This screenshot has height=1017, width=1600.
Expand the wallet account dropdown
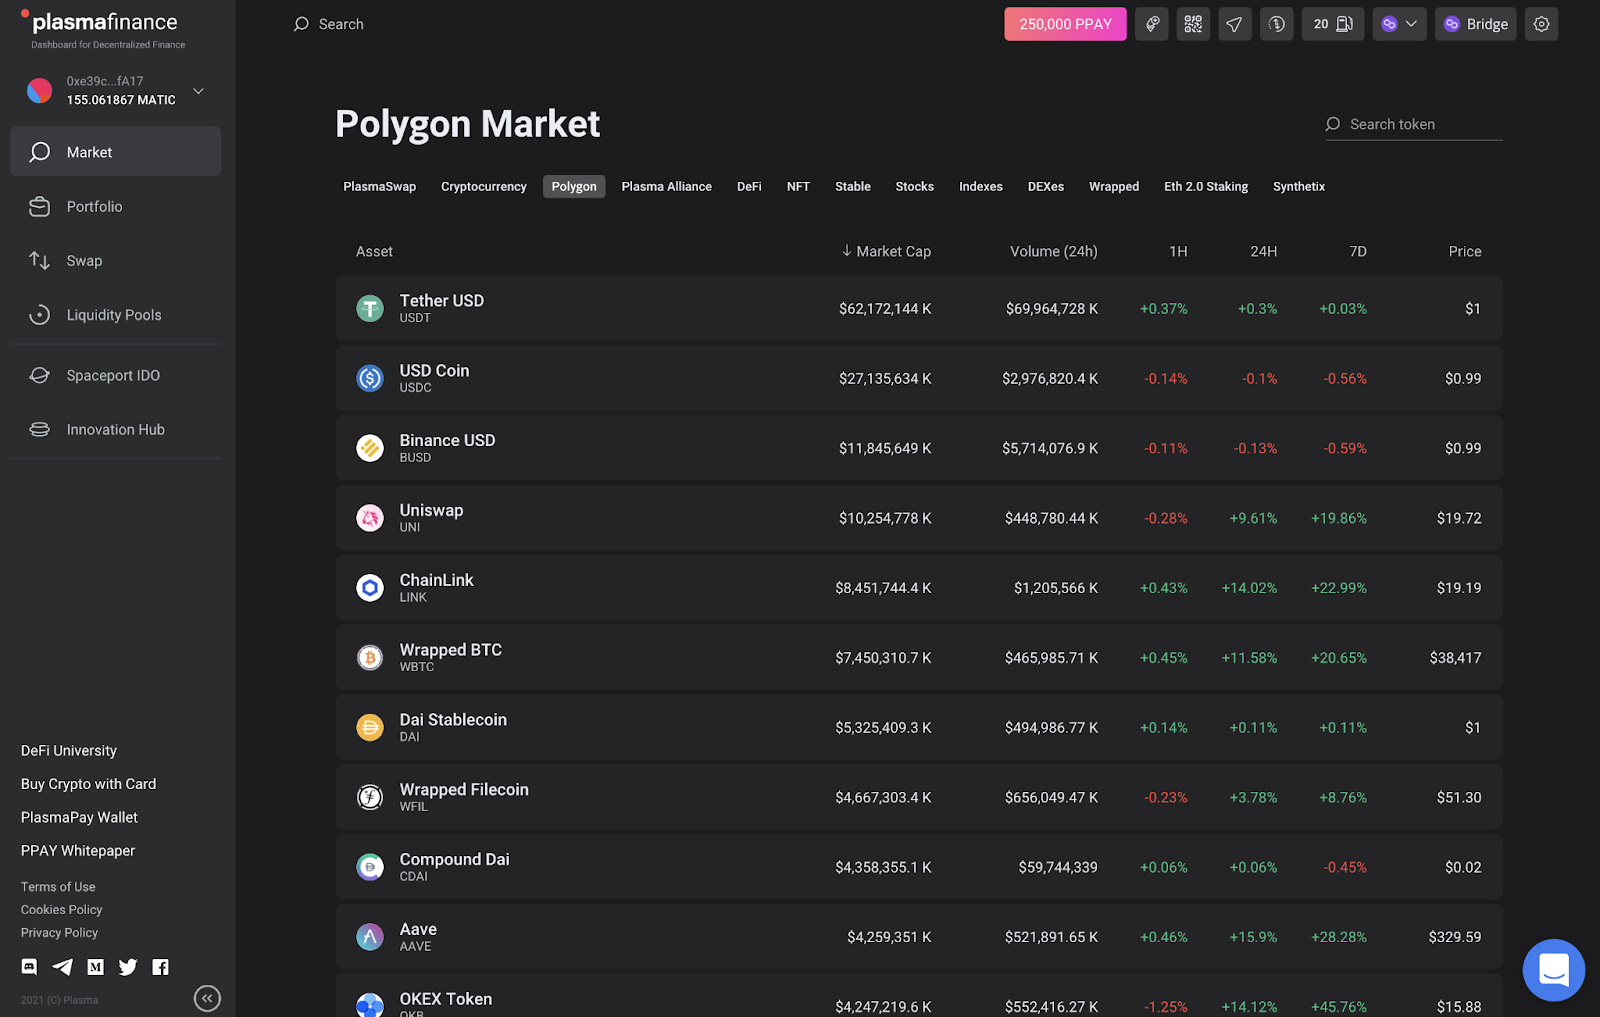click(x=197, y=90)
